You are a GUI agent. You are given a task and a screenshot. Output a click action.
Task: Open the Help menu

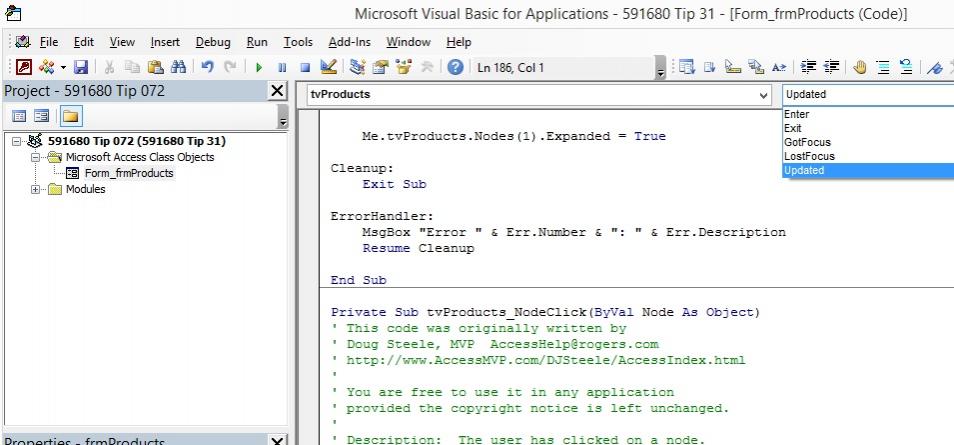click(x=459, y=42)
